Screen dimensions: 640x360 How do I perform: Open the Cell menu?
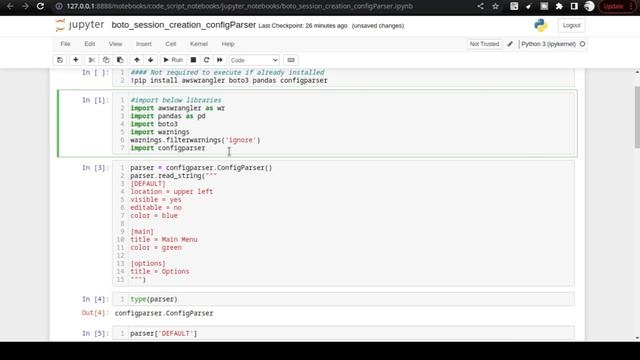coord(171,44)
